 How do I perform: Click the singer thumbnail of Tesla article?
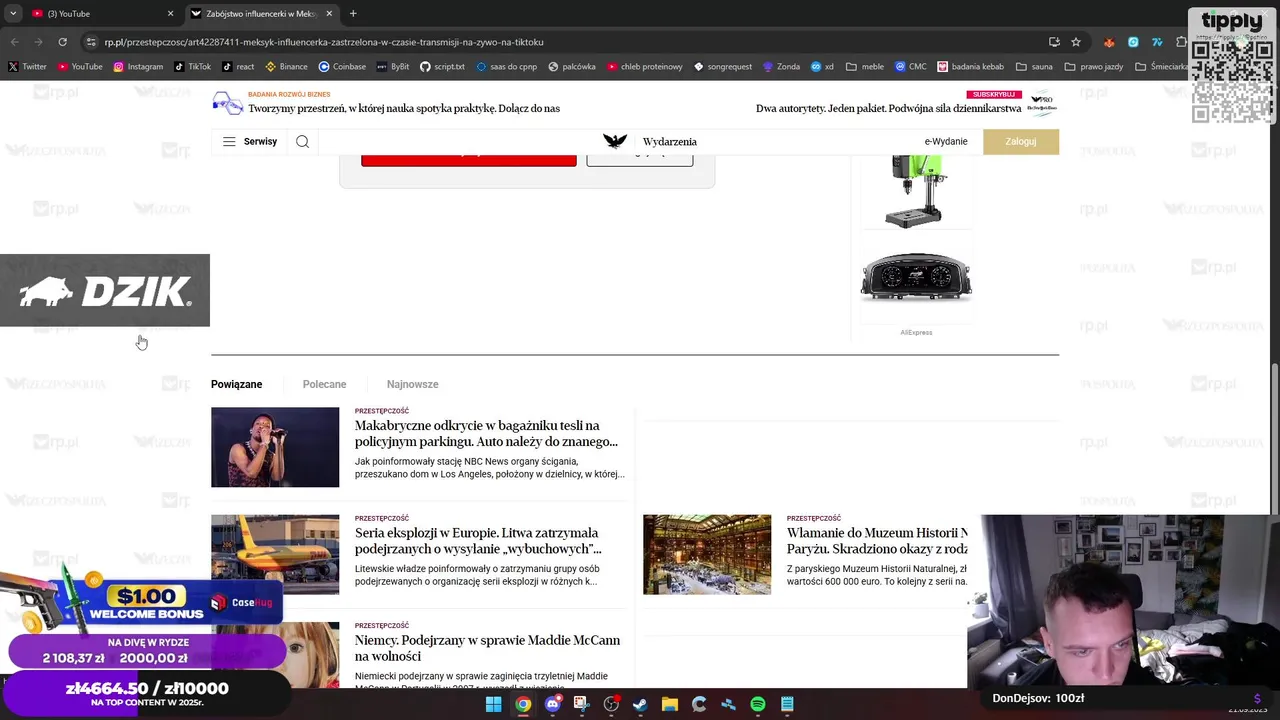[275, 447]
